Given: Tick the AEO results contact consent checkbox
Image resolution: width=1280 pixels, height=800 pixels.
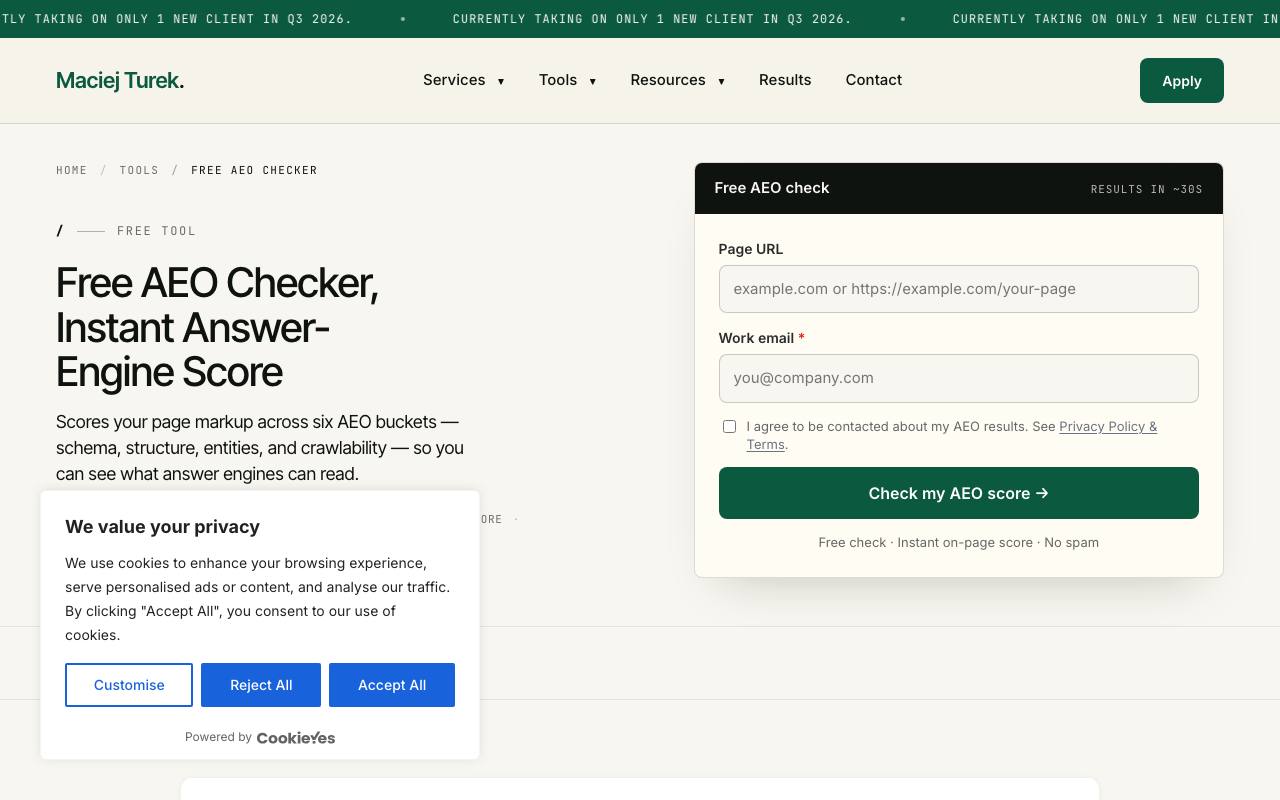Looking at the screenshot, I should point(729,426).
